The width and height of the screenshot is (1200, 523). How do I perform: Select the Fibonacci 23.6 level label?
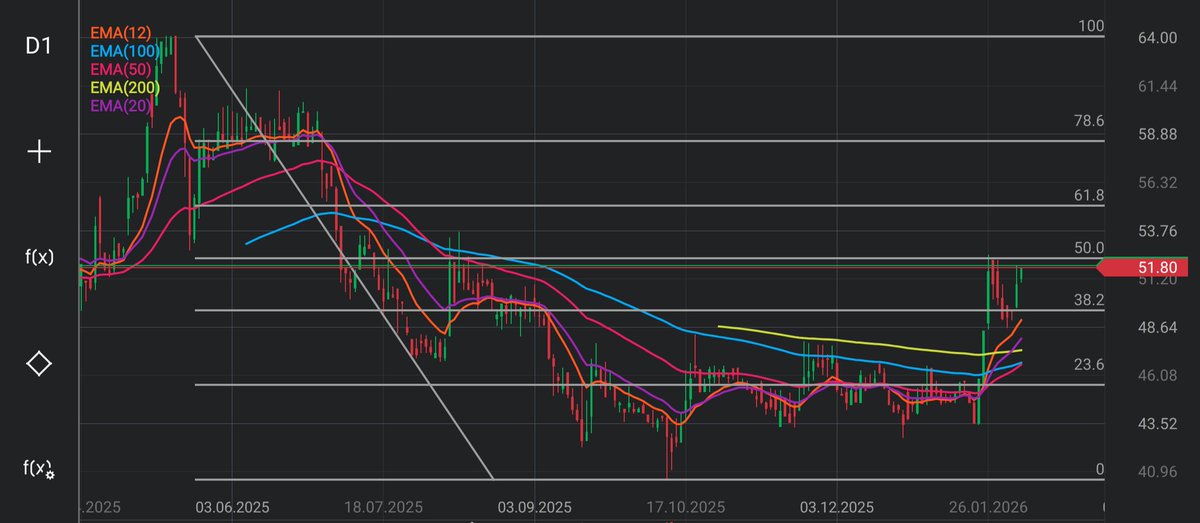tap(1089, 365)
